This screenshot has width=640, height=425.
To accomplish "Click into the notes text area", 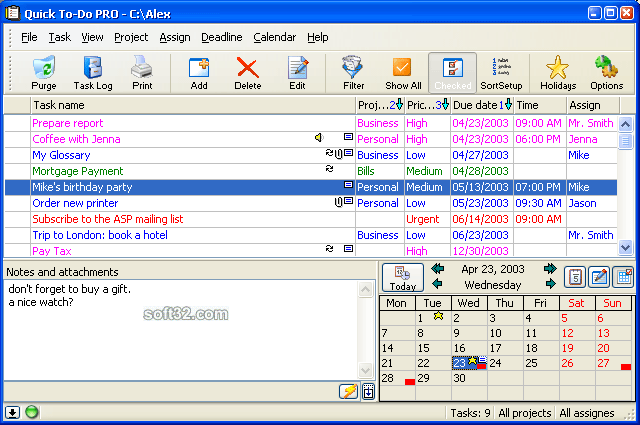I will [x=181, y=330].
